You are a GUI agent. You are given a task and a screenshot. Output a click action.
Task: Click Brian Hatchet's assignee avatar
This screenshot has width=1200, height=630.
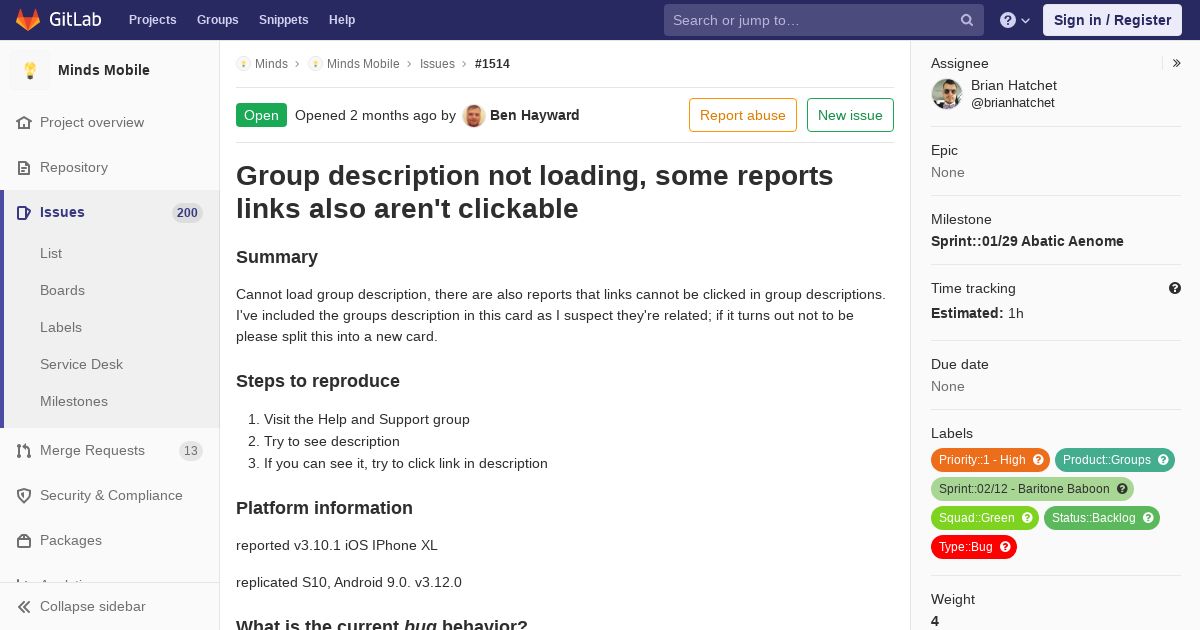click(x=947, y=94)
